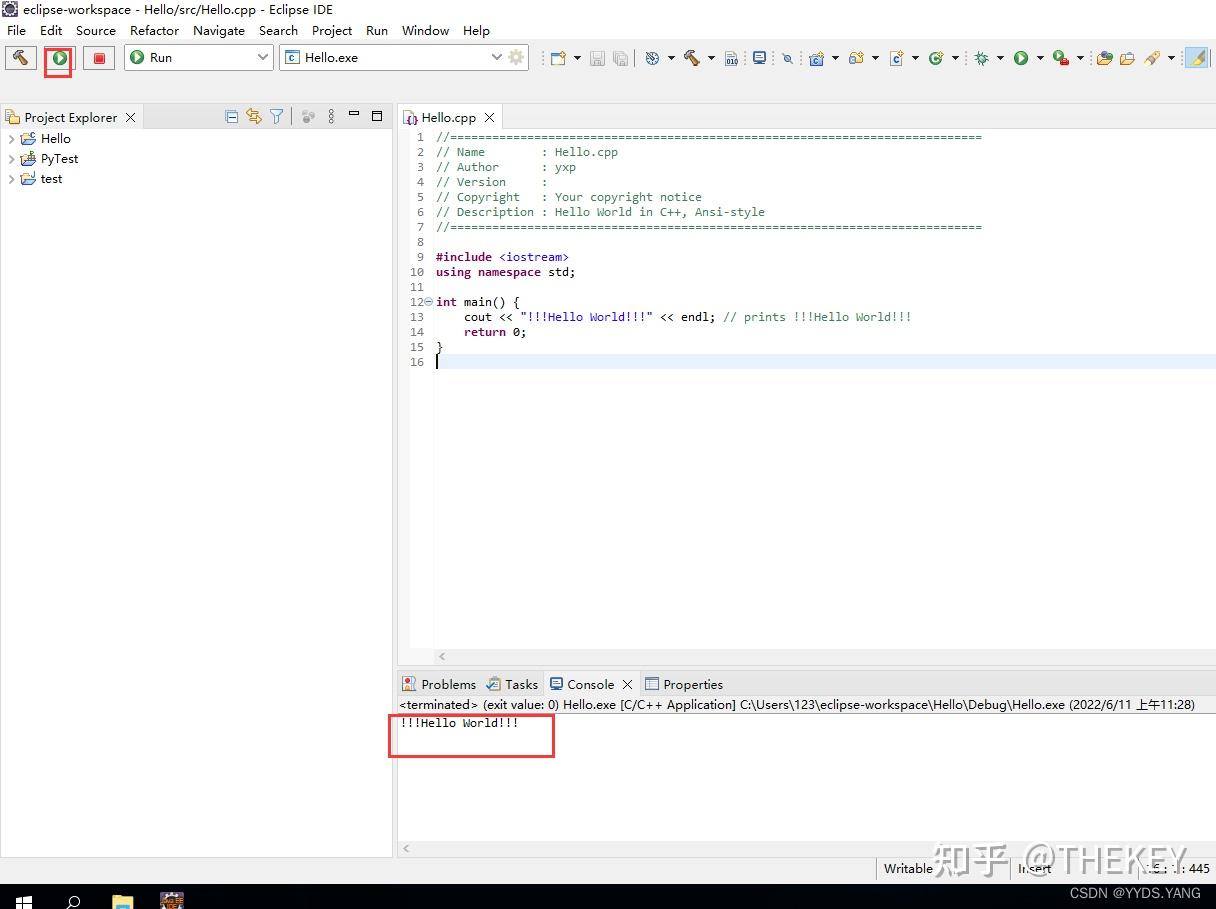Screen dimensions: 1216x909
Task: Click the Save icon in the toolbar
Action: pos(597,58)
